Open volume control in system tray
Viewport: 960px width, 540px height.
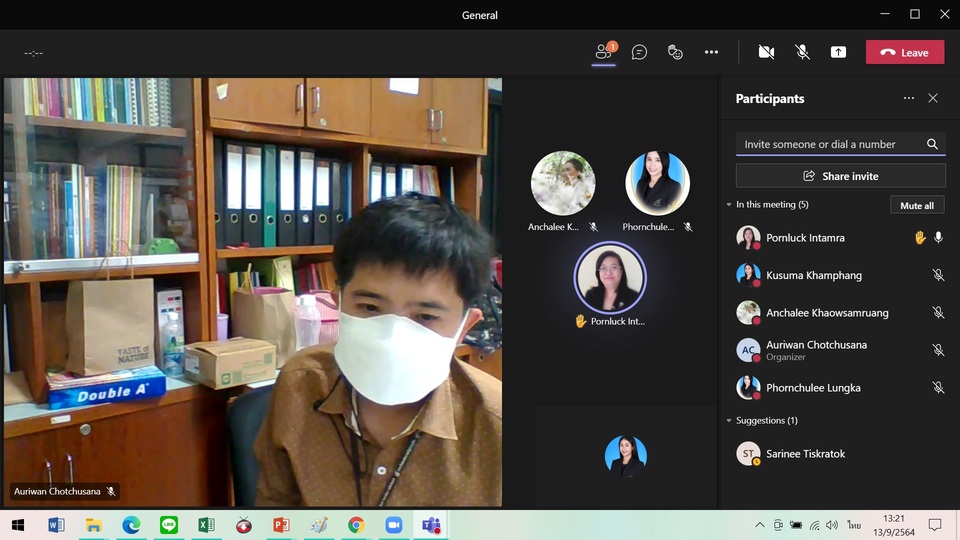coord(831,525)
